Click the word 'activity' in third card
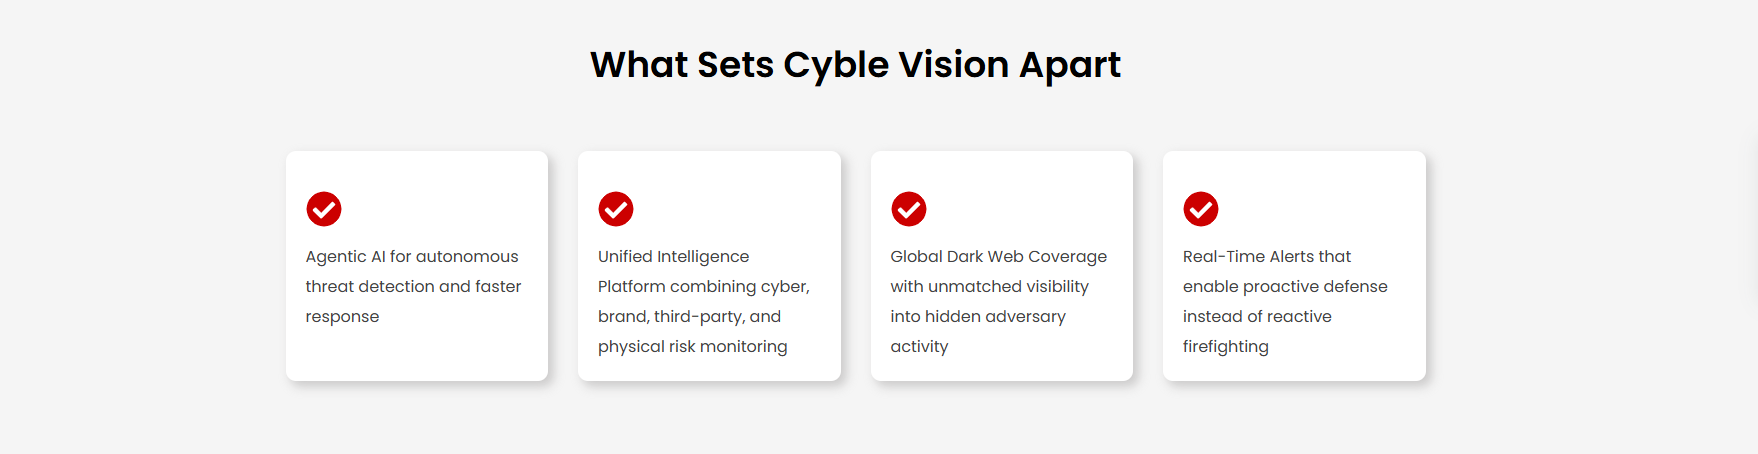 pyautogui.click(x=919, y=347)
